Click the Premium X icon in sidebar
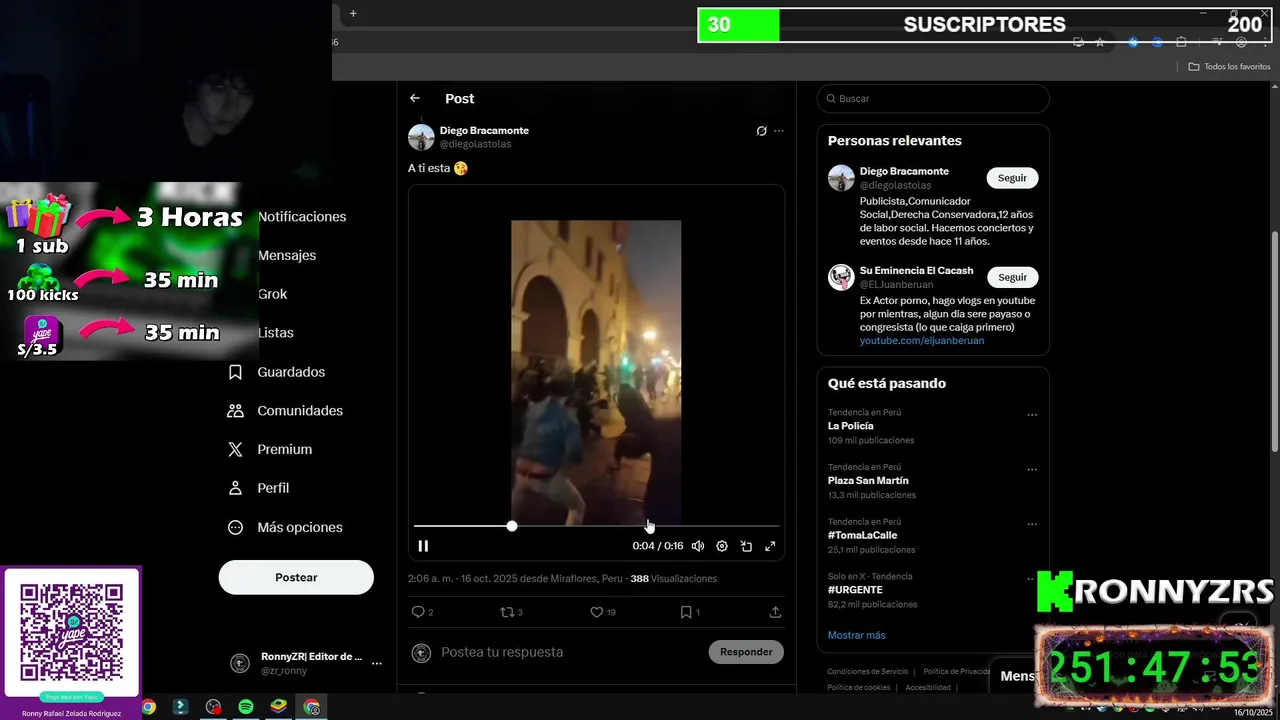 [x=235, y=450]
